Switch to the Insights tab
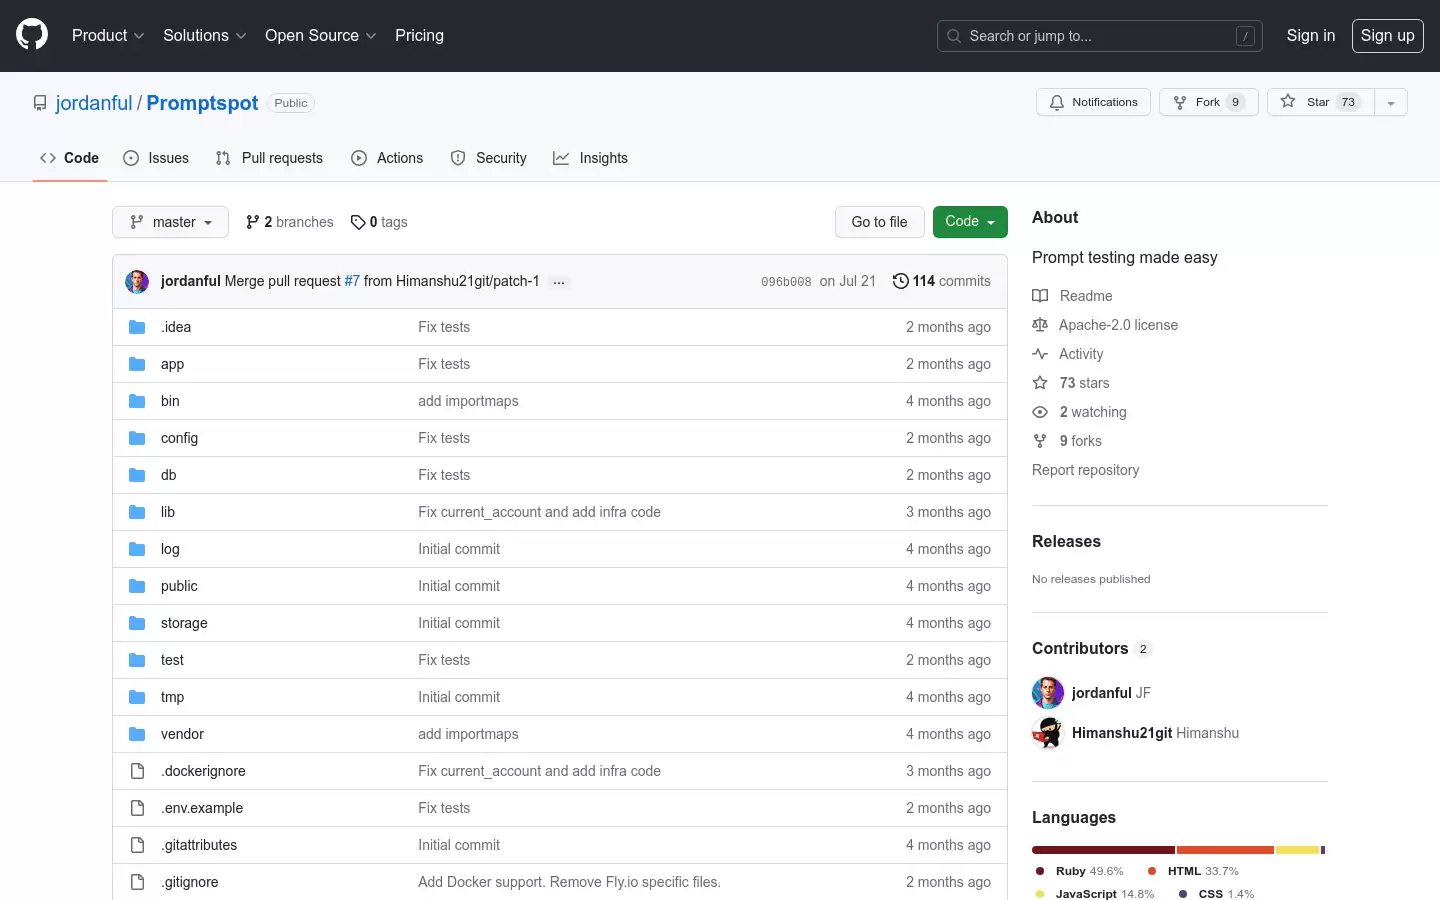1440x900 pixels. coord(590,158)
